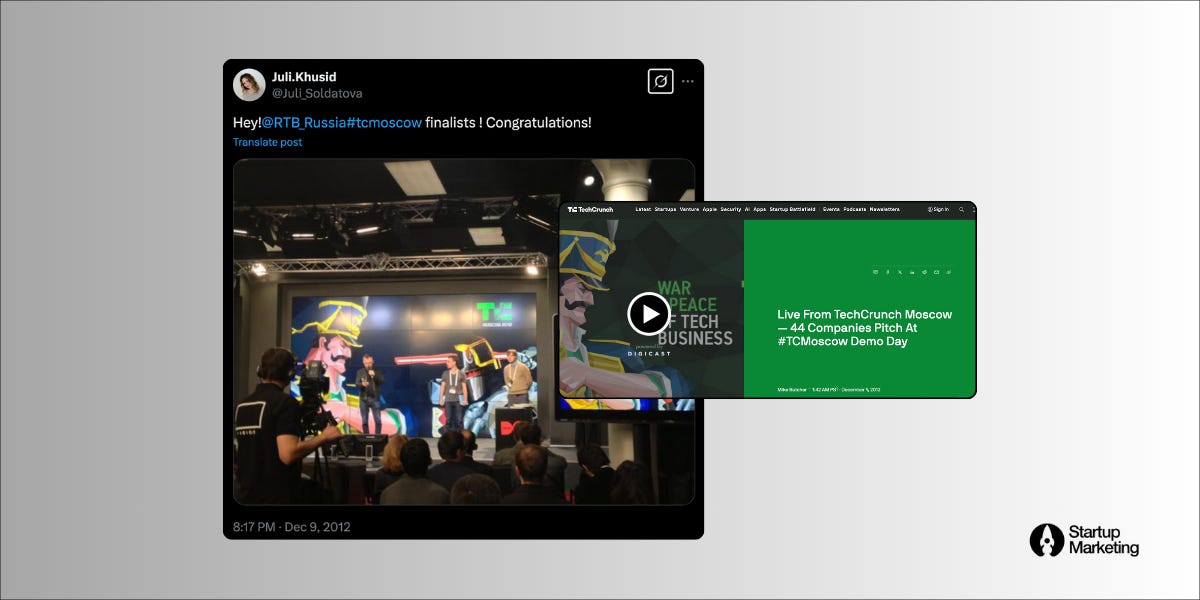Viewport: 1200px width, 600px height.
Task: Click the TechCrunch search magnifier icon
Action: [x=962, y=209]
